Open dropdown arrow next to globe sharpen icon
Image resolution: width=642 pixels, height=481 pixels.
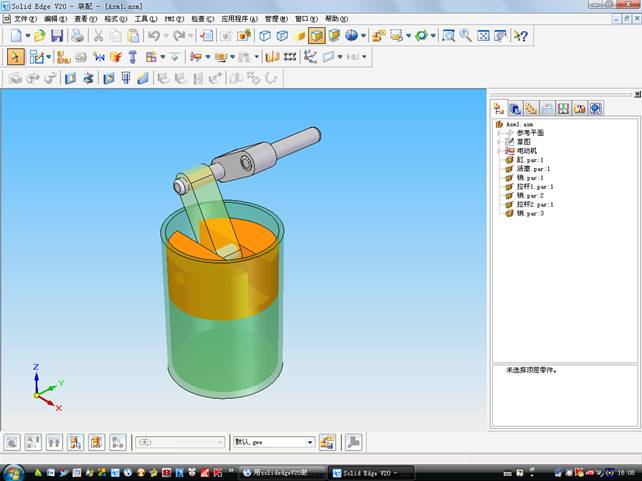[363, 36]
